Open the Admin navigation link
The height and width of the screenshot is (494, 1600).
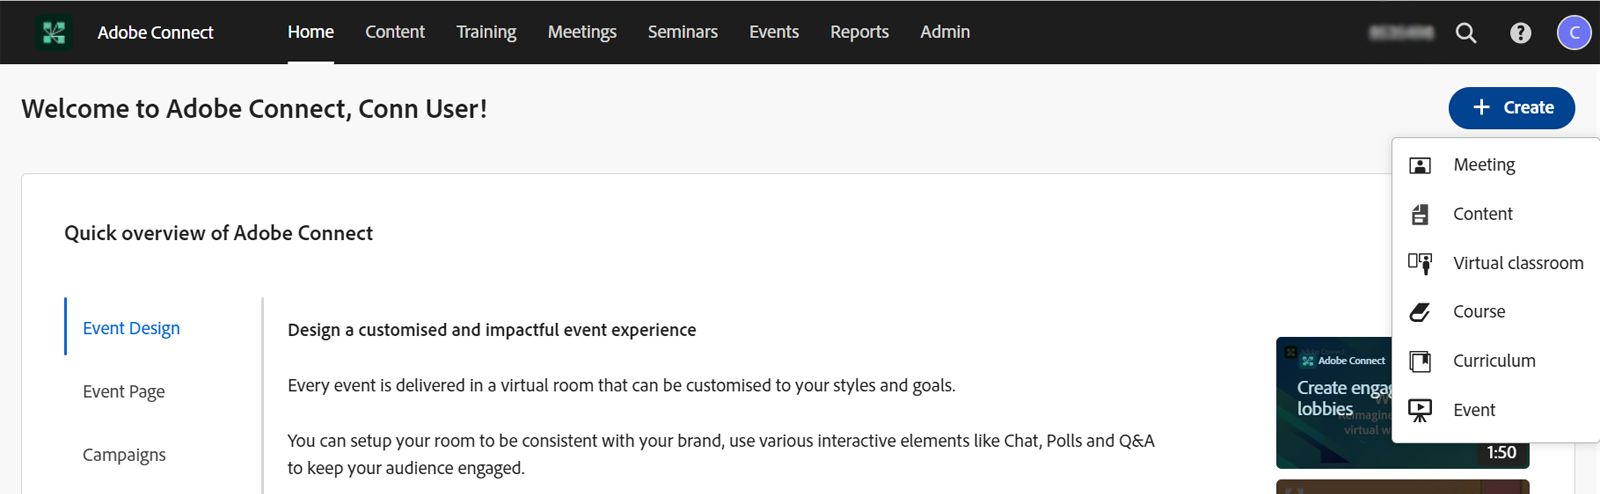[x=945, y=32]
